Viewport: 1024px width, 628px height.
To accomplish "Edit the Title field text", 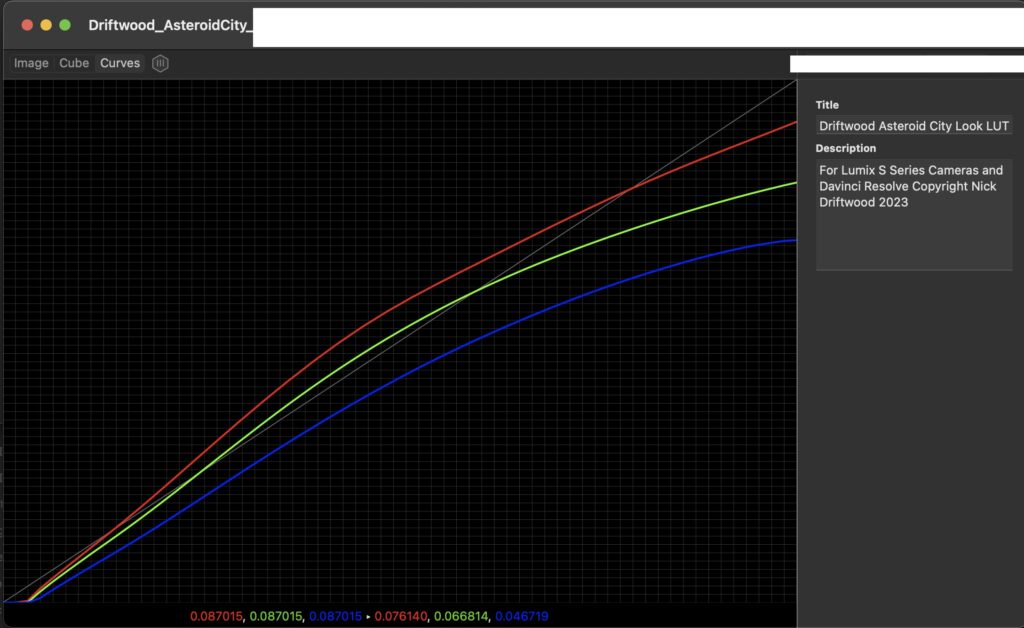I will point(914,126).
